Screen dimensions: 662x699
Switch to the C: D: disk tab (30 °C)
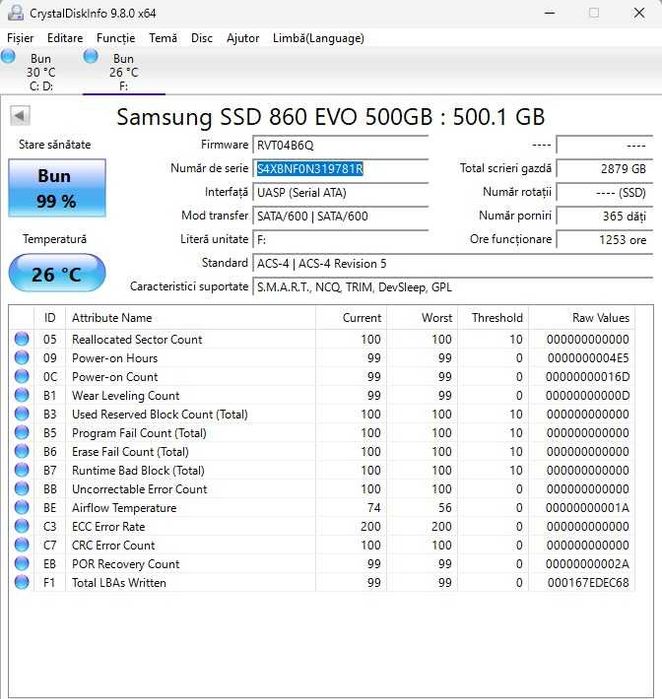41,72
